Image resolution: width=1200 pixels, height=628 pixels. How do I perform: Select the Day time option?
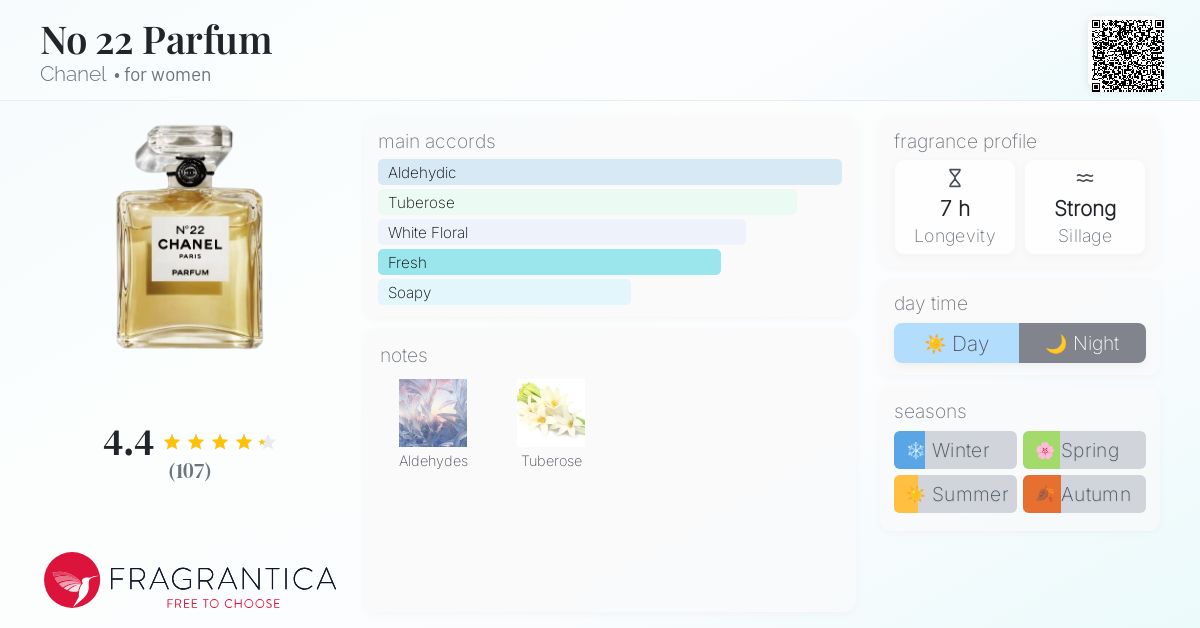(x=956, y=343)
